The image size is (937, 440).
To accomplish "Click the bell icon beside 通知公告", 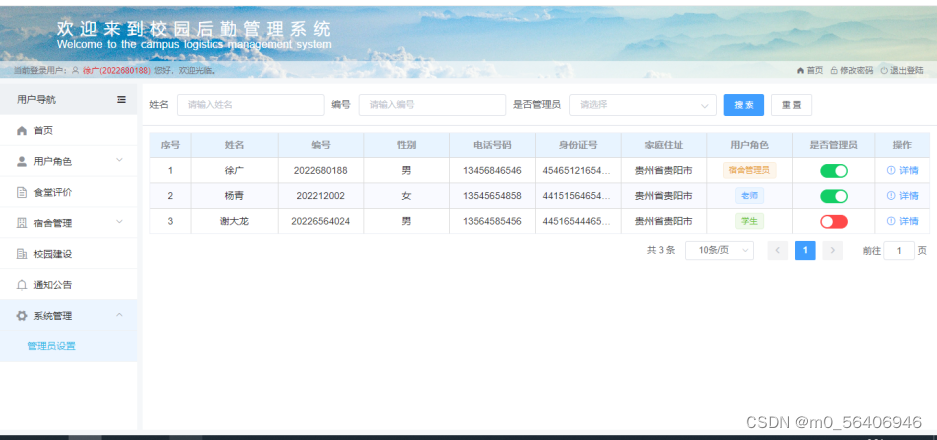I will coord(22,285).
